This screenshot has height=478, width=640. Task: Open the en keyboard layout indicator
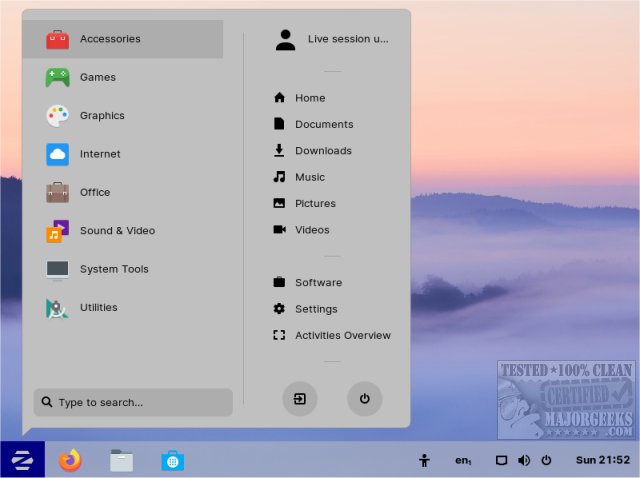[x=463, y=460]
